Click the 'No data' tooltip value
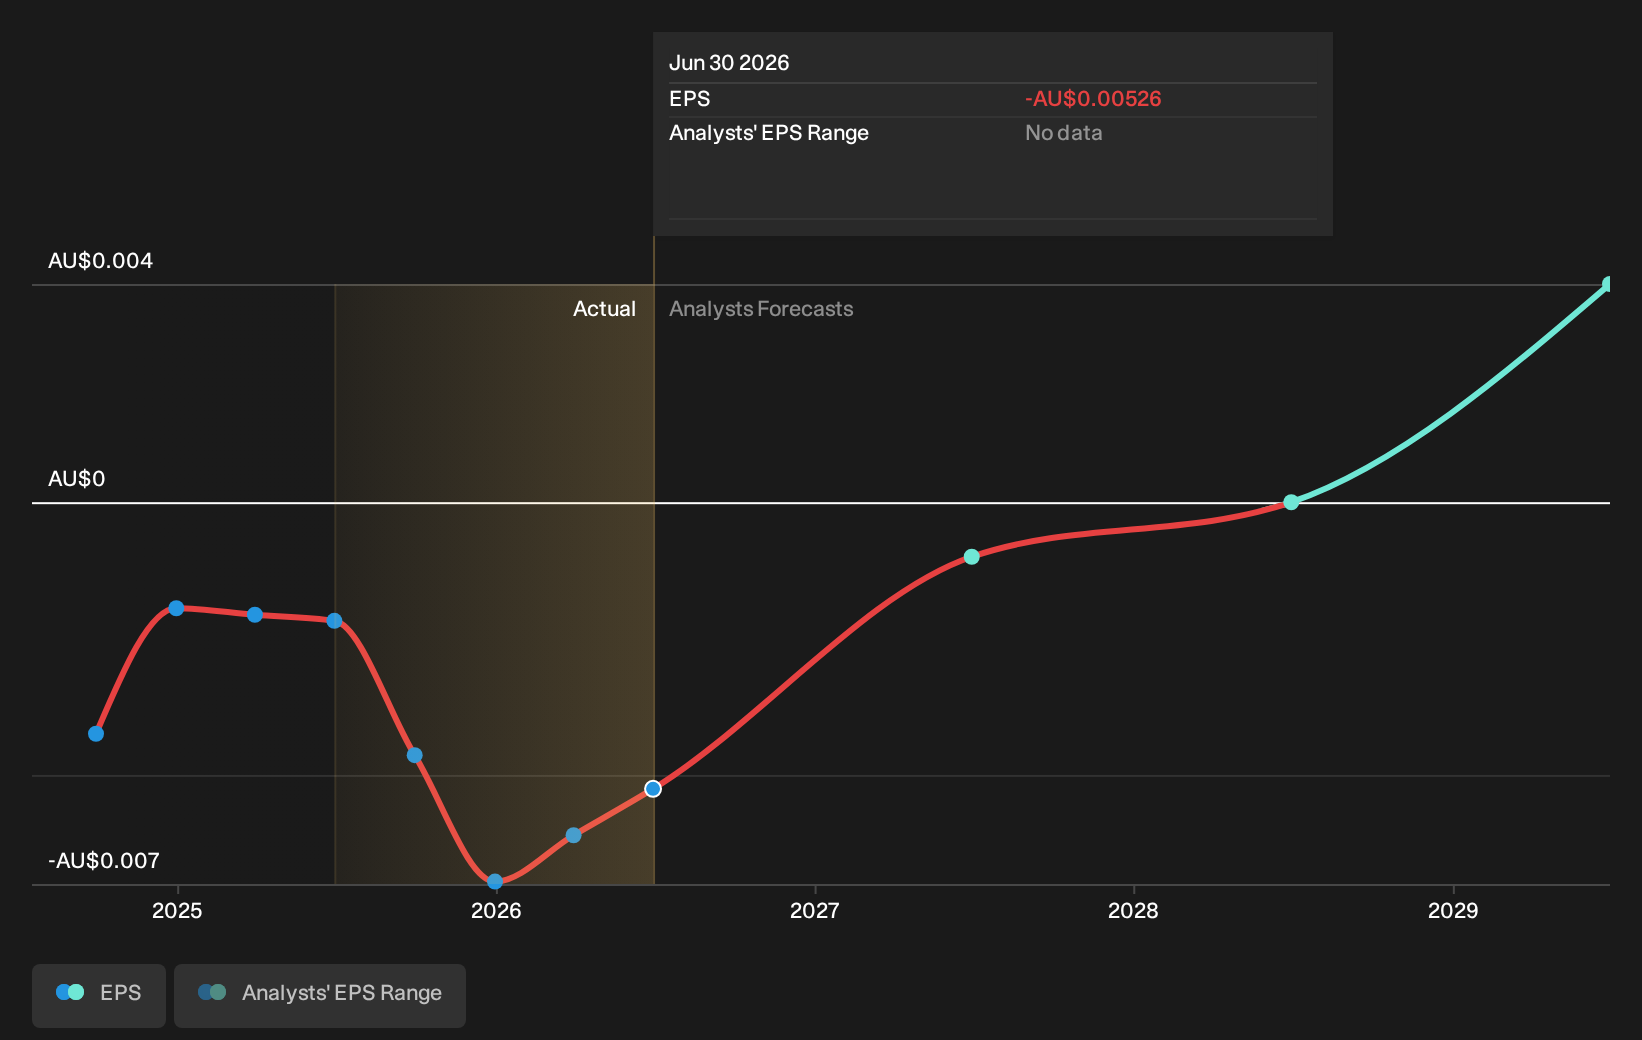1642x1040 pixels. pyautogui.click(x=1064, y=133)
